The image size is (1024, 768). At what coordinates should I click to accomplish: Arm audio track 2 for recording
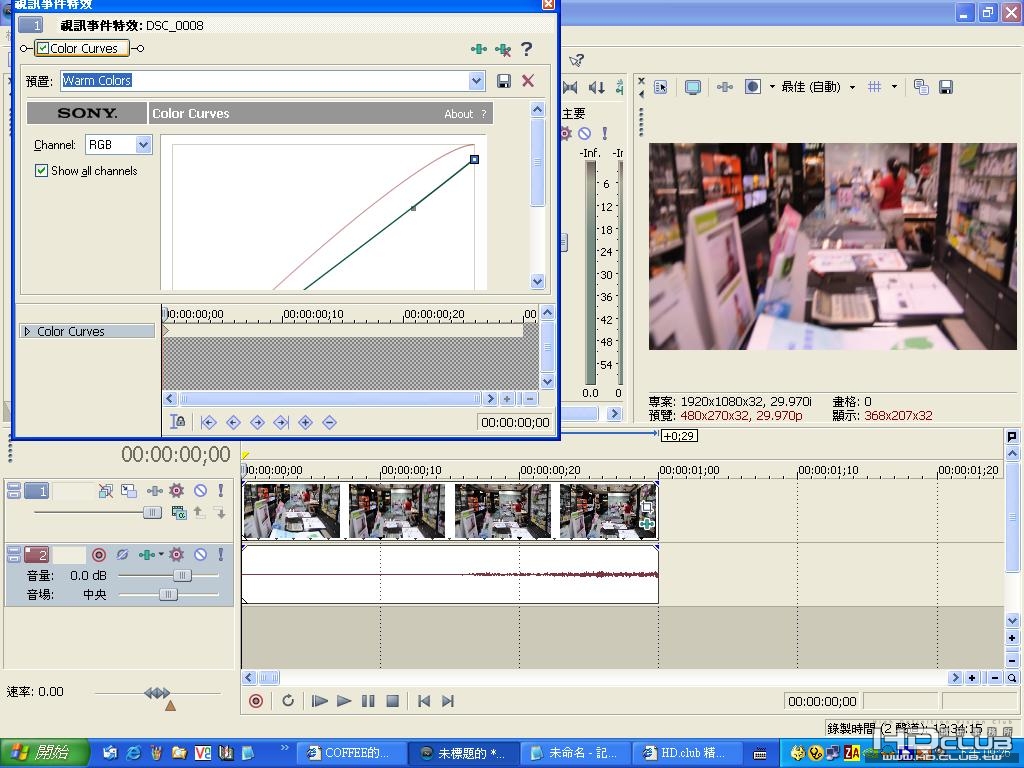click(x=99, y=554)
